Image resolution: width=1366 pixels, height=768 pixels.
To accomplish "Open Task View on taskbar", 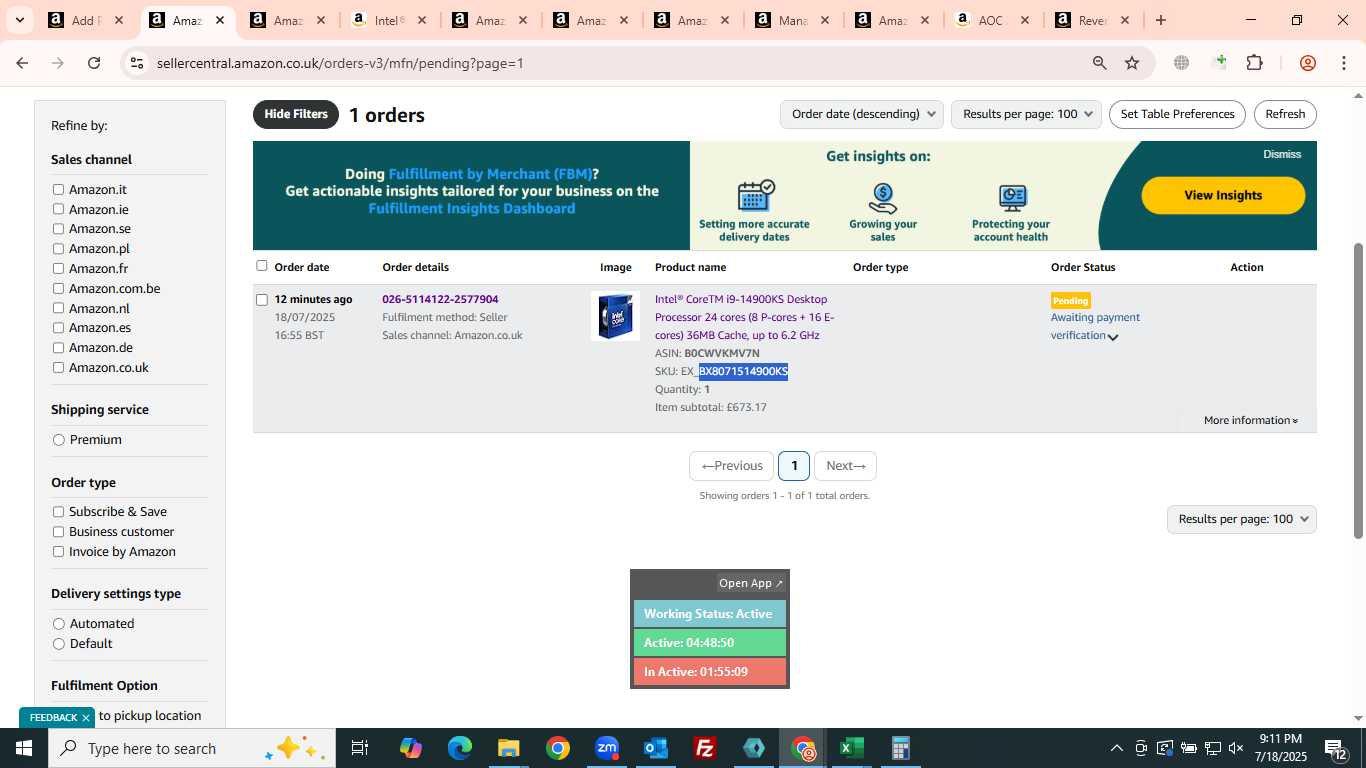I will (360, 748).
